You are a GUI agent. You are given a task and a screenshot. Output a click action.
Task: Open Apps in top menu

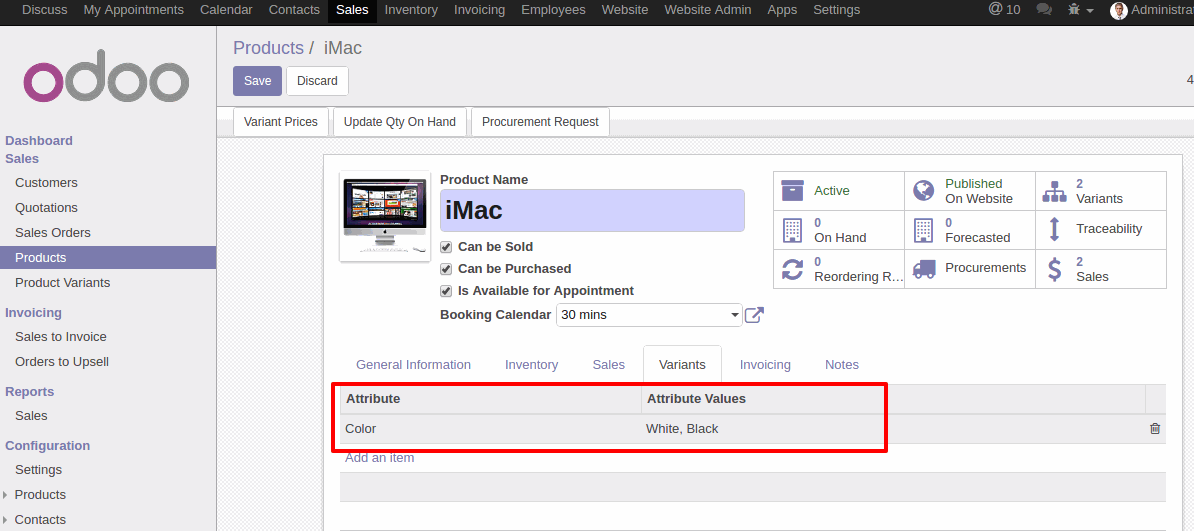click(x=782, y=10)
